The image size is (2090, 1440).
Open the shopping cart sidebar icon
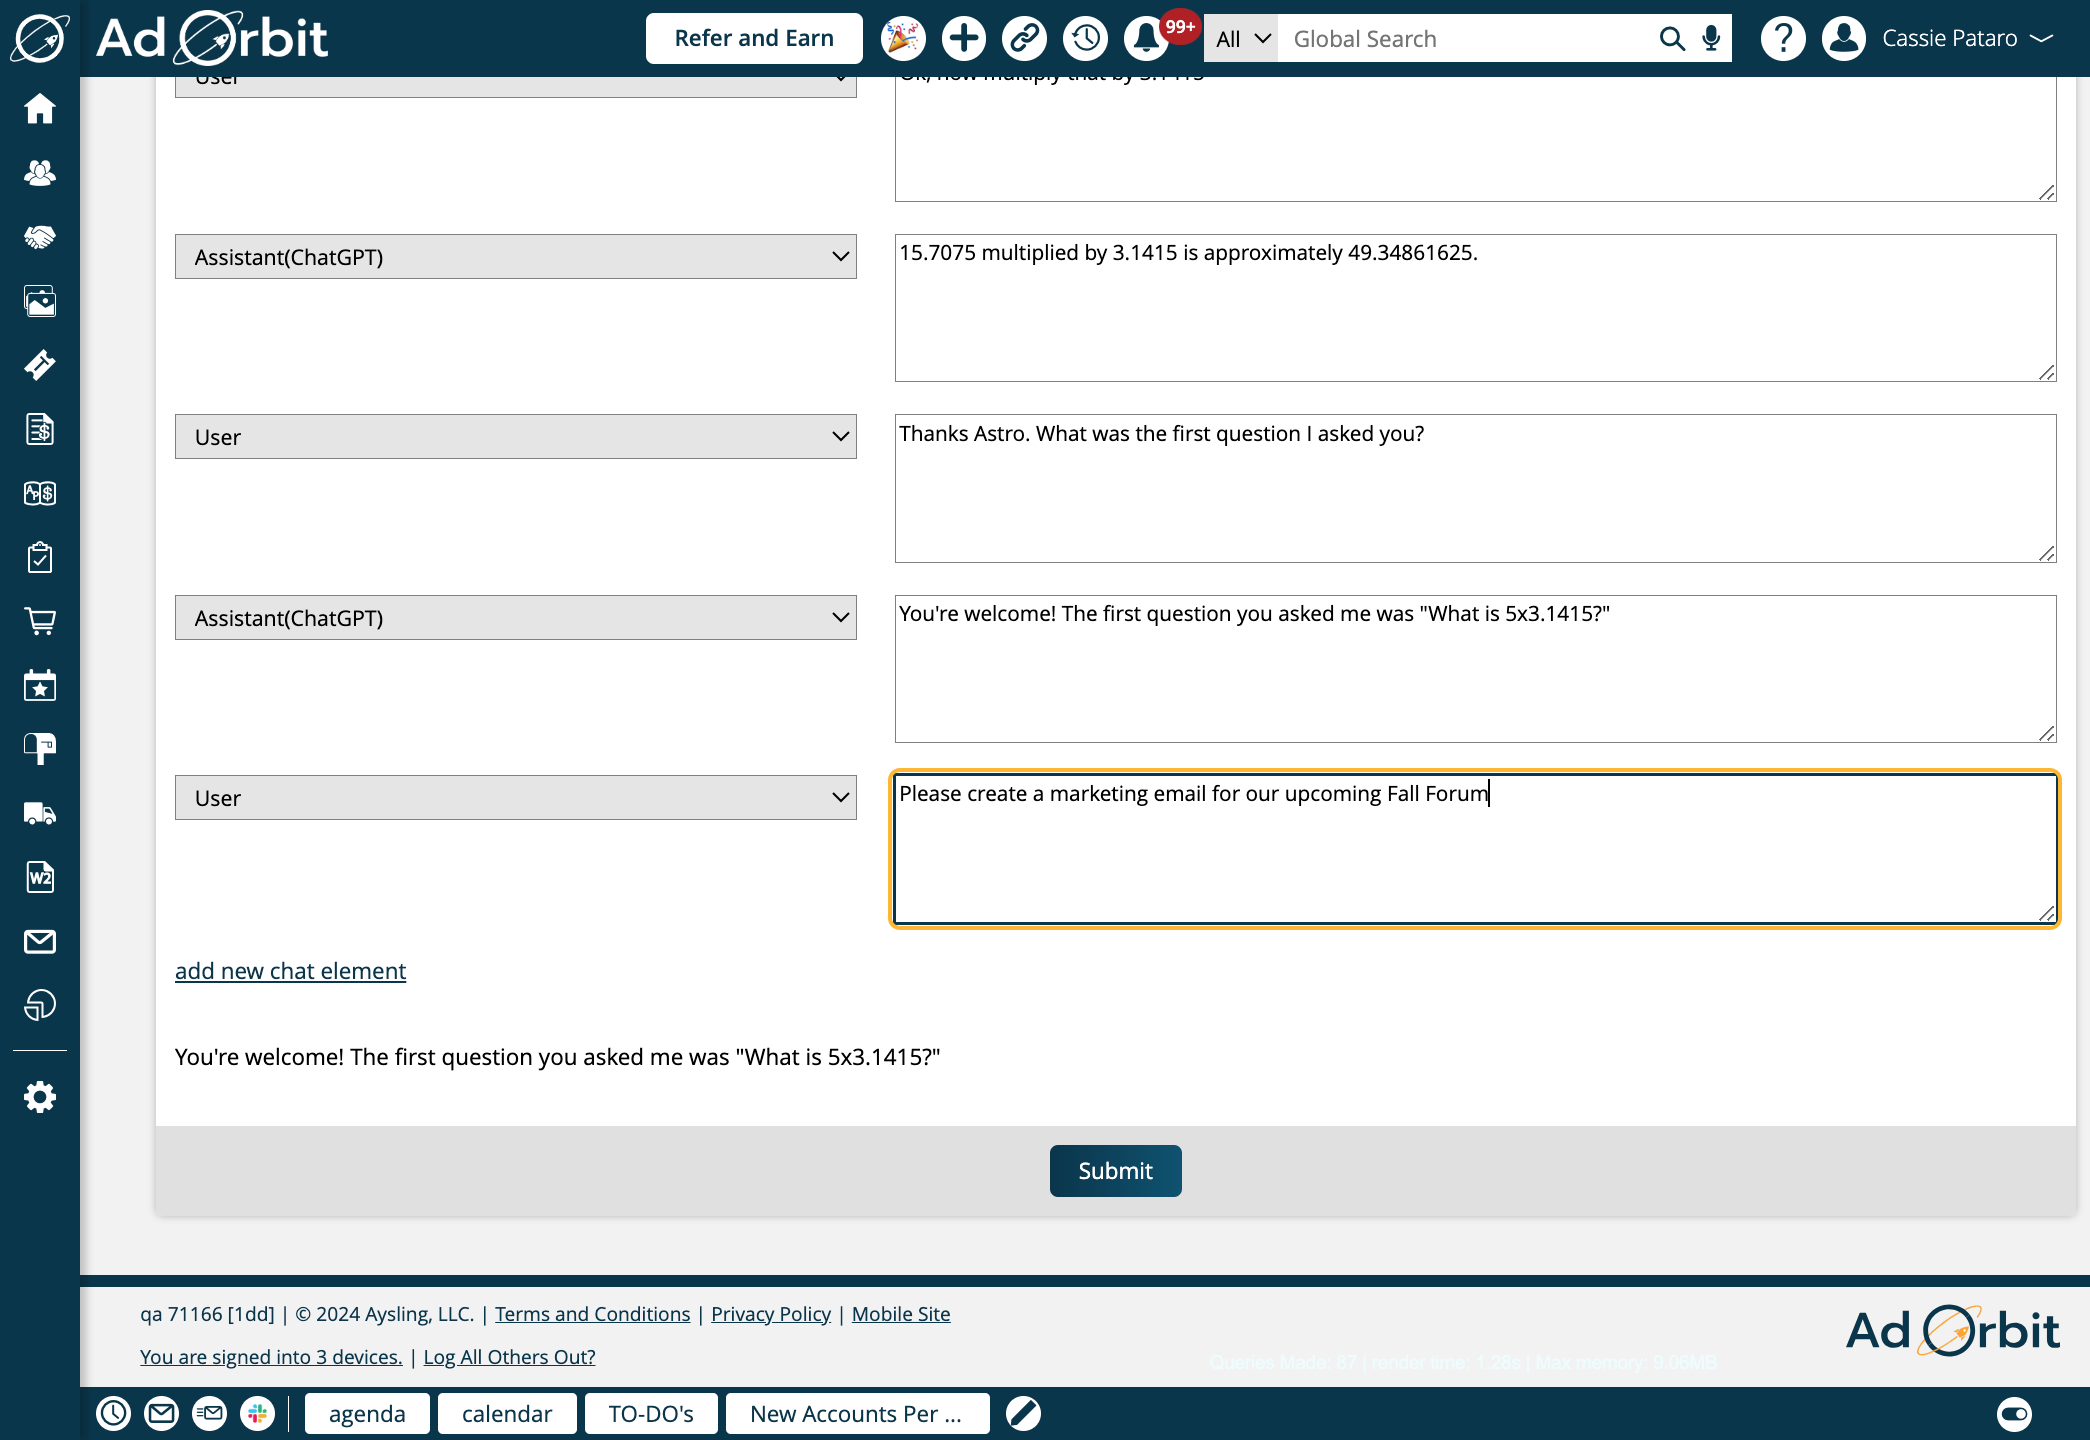(40, 621)
